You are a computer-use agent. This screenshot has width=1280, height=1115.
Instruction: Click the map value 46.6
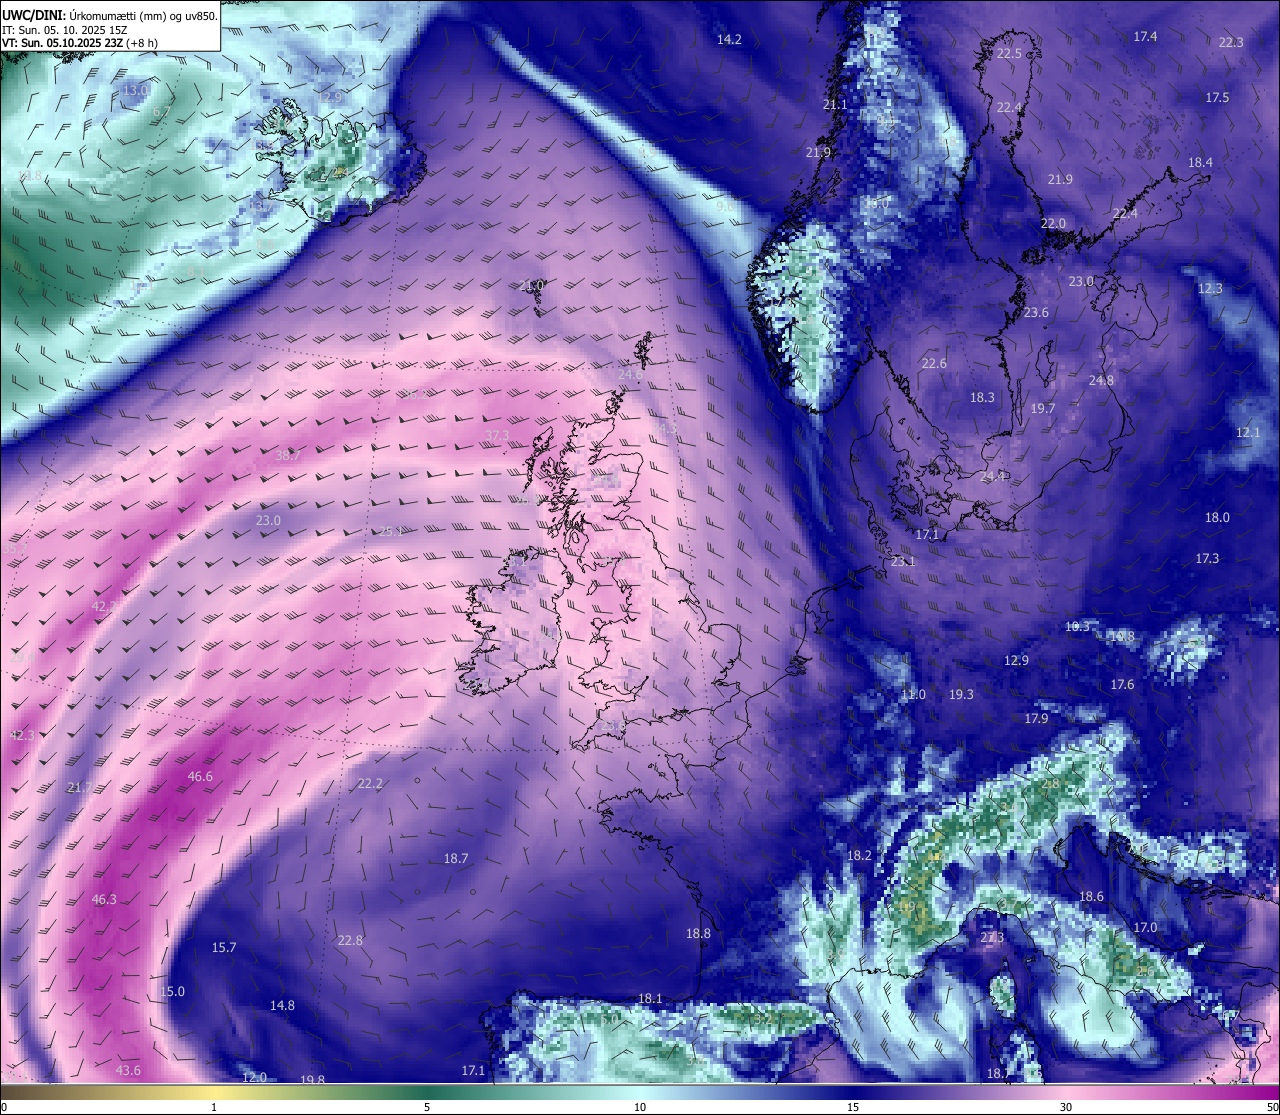[x=200, y=777]
